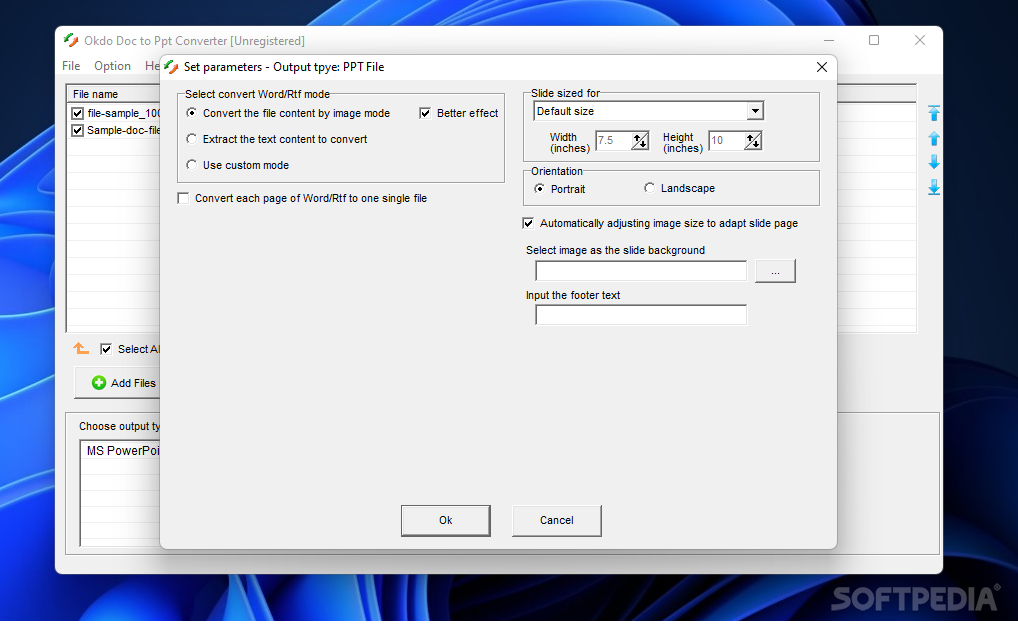Click the Height inches value field

pyautogui.click(x=726, y=141)
